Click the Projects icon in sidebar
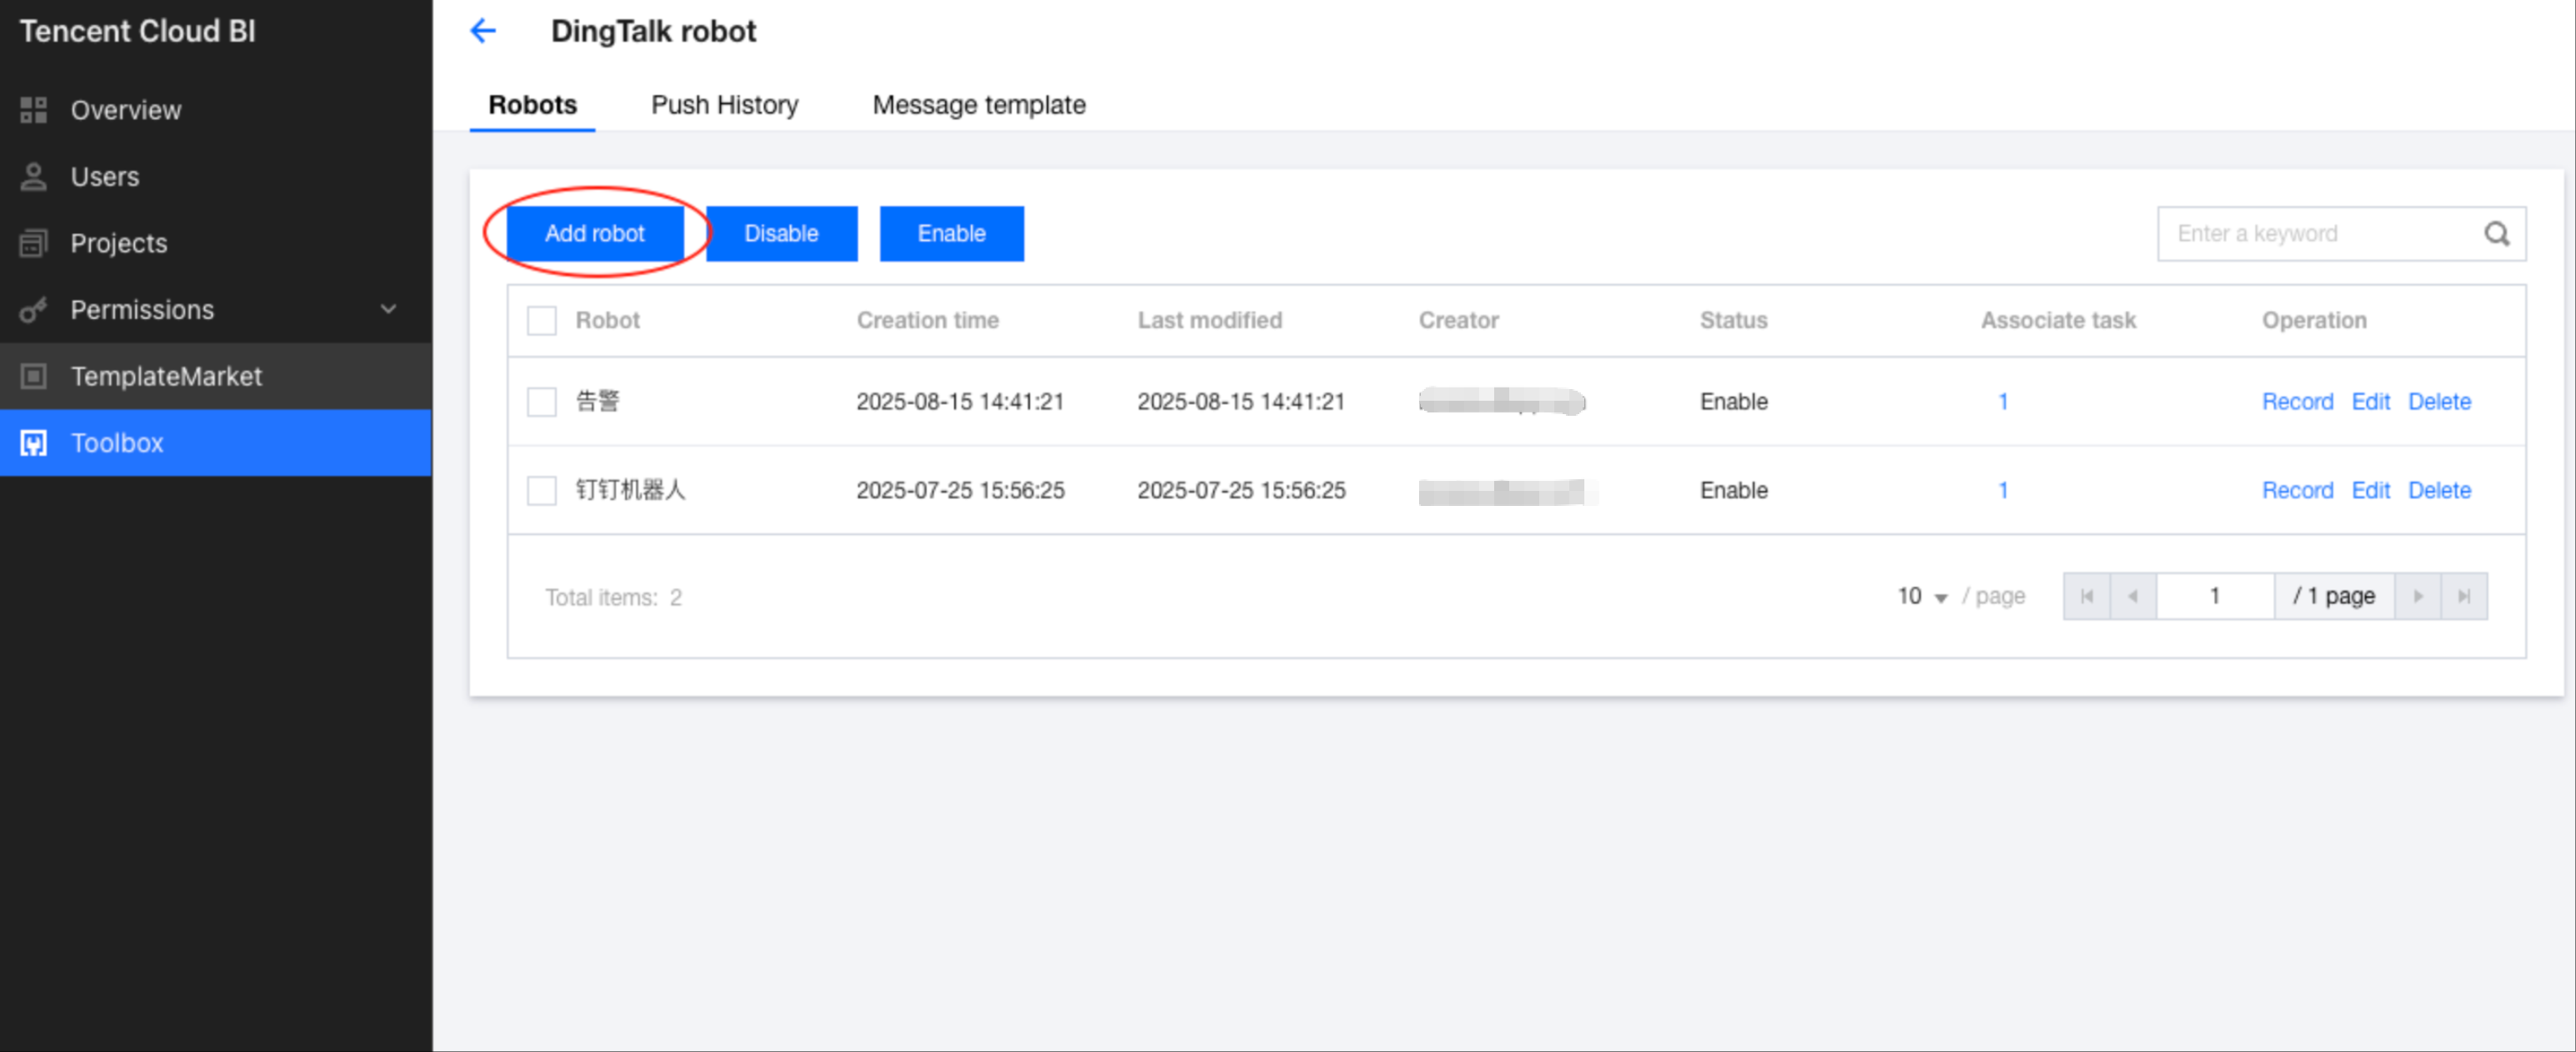The image size is (2576, 1052). coord(34,243)
